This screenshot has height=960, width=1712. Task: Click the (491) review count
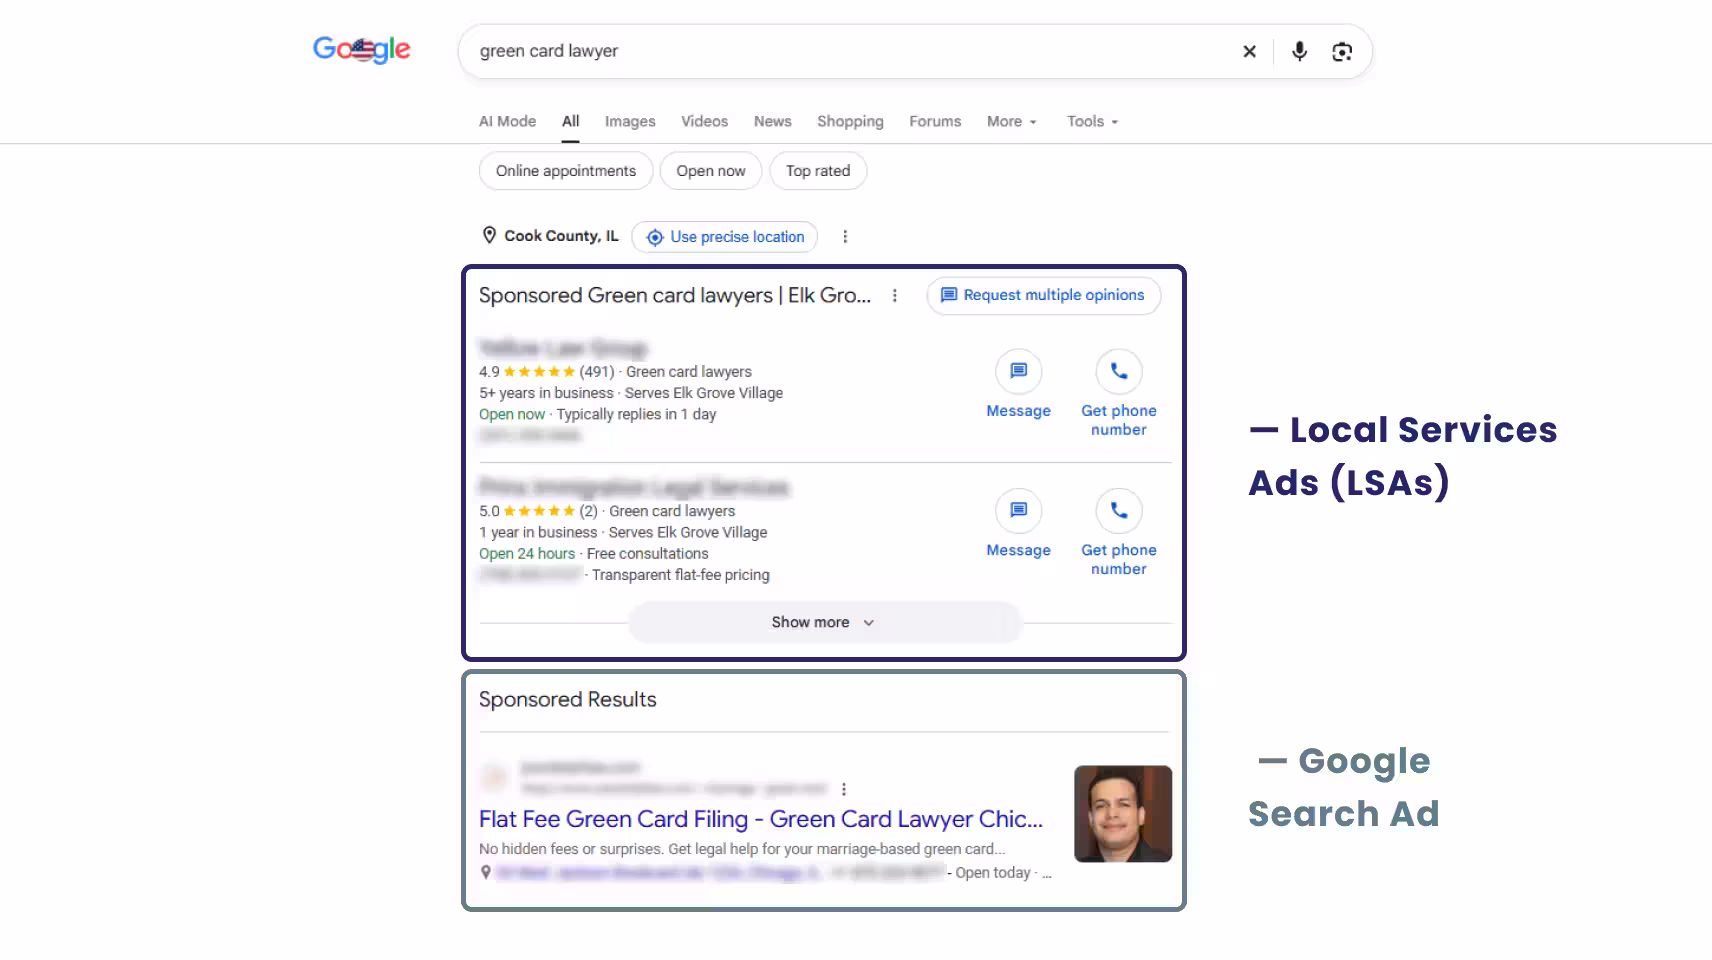pyautogui.click(x=597, y=372)
